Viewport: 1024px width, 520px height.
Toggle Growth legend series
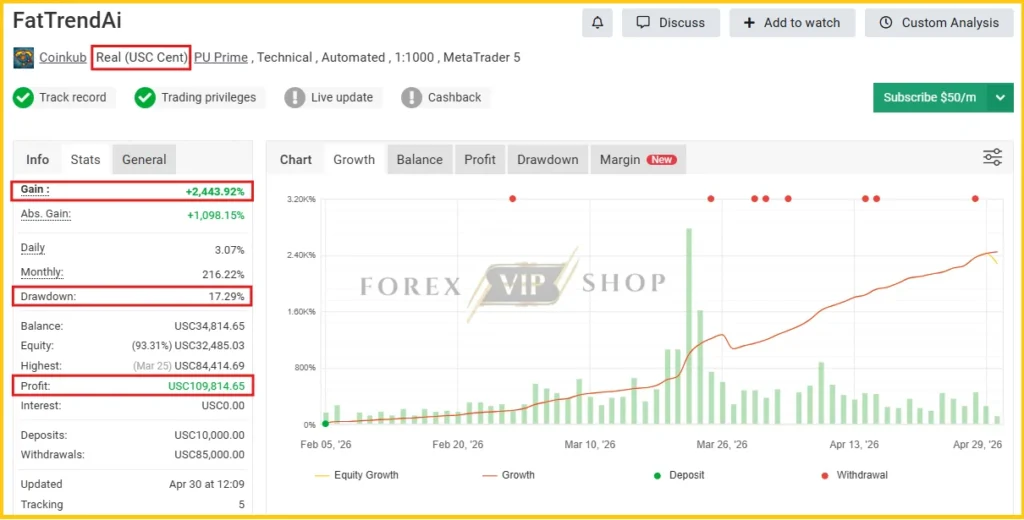(509, 475)
